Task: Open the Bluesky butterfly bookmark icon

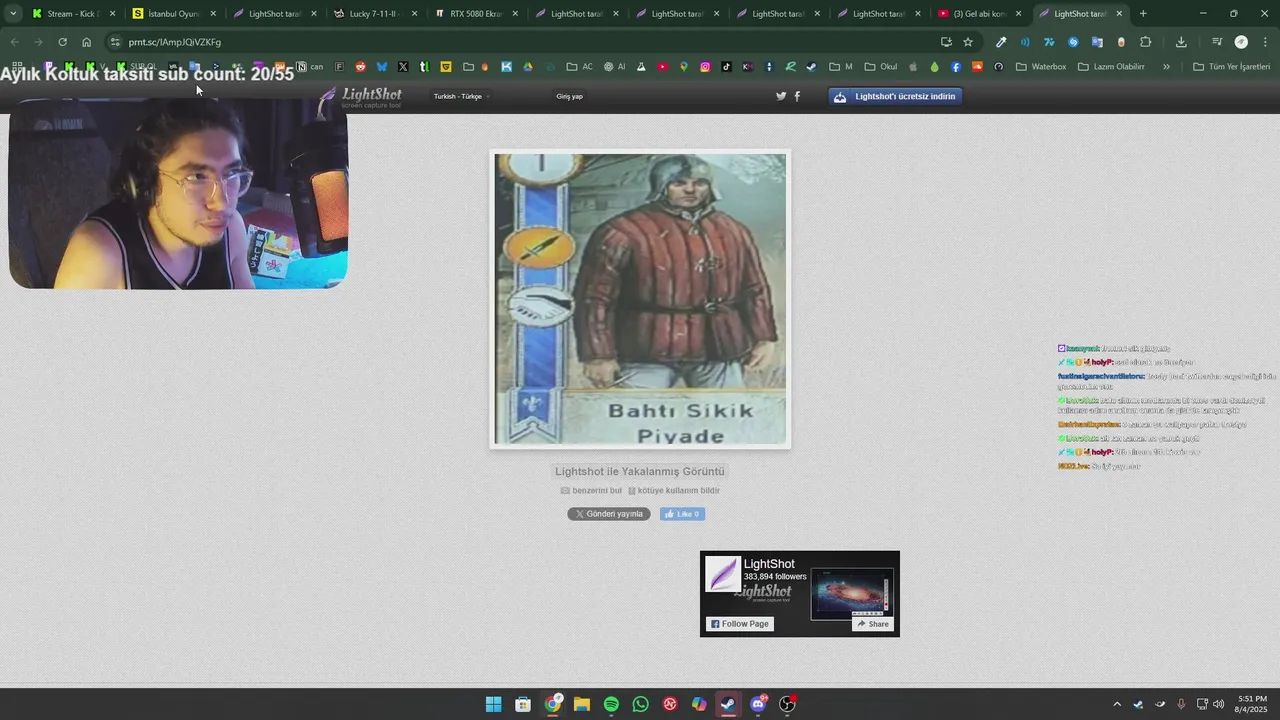Action: click(x=382, y=67)
